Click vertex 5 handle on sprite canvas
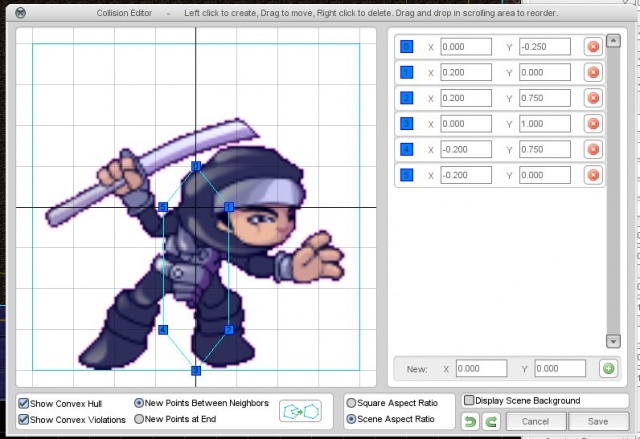Screen dimensions: 640x439 (163, 207)
